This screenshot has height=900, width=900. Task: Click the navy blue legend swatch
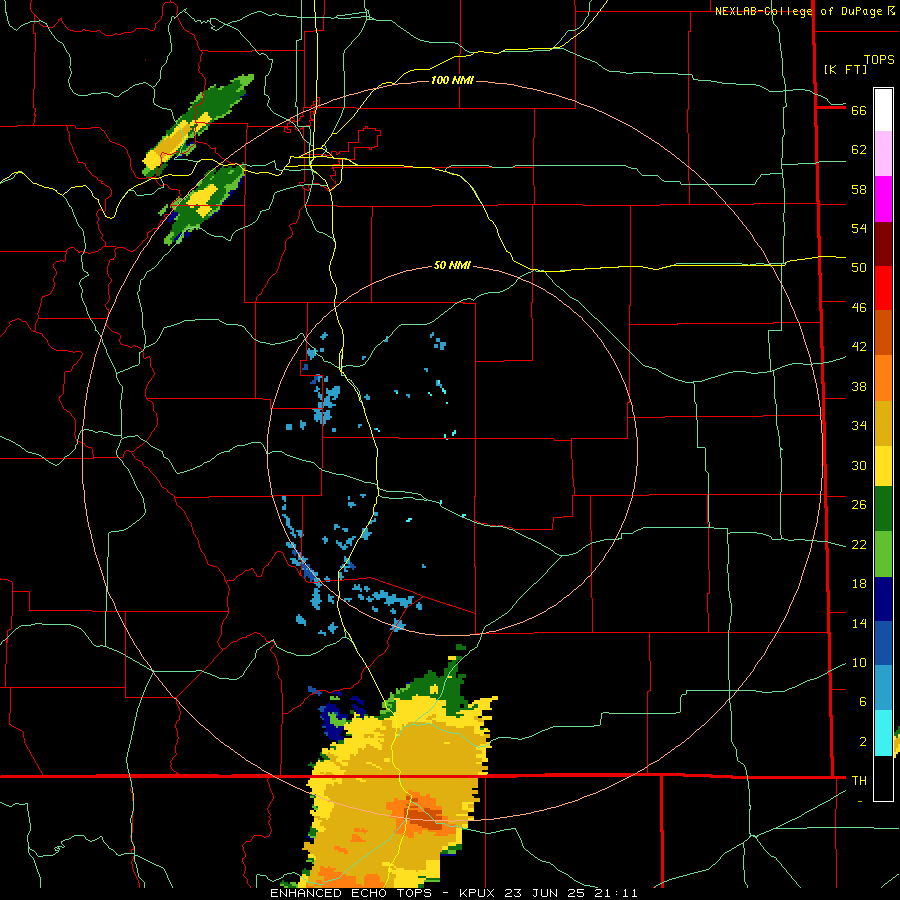[883, 599]
